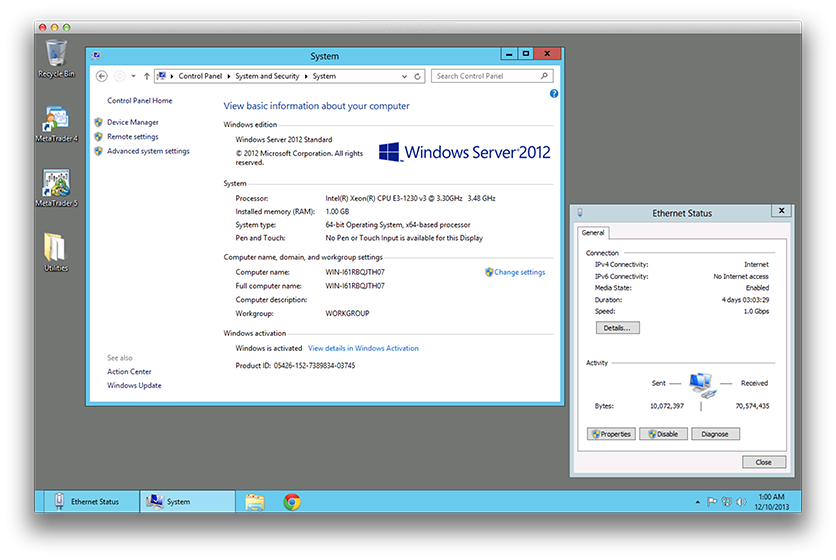The image size is (836, 560).
Task: Click the computer name WIN-I61RBQJTH07 value
Action: point(355,272)
